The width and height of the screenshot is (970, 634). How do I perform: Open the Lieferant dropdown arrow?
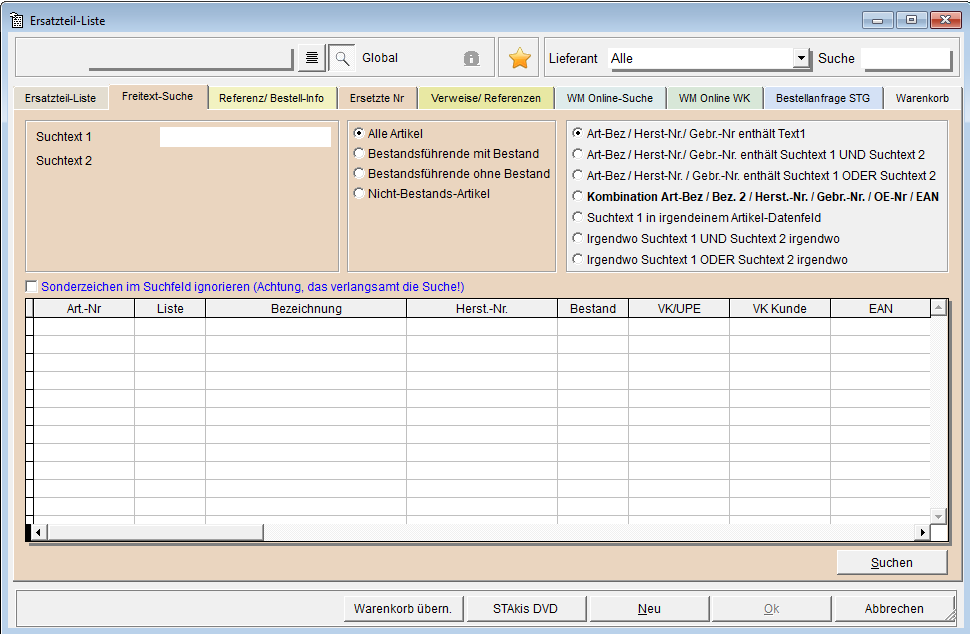801,58
